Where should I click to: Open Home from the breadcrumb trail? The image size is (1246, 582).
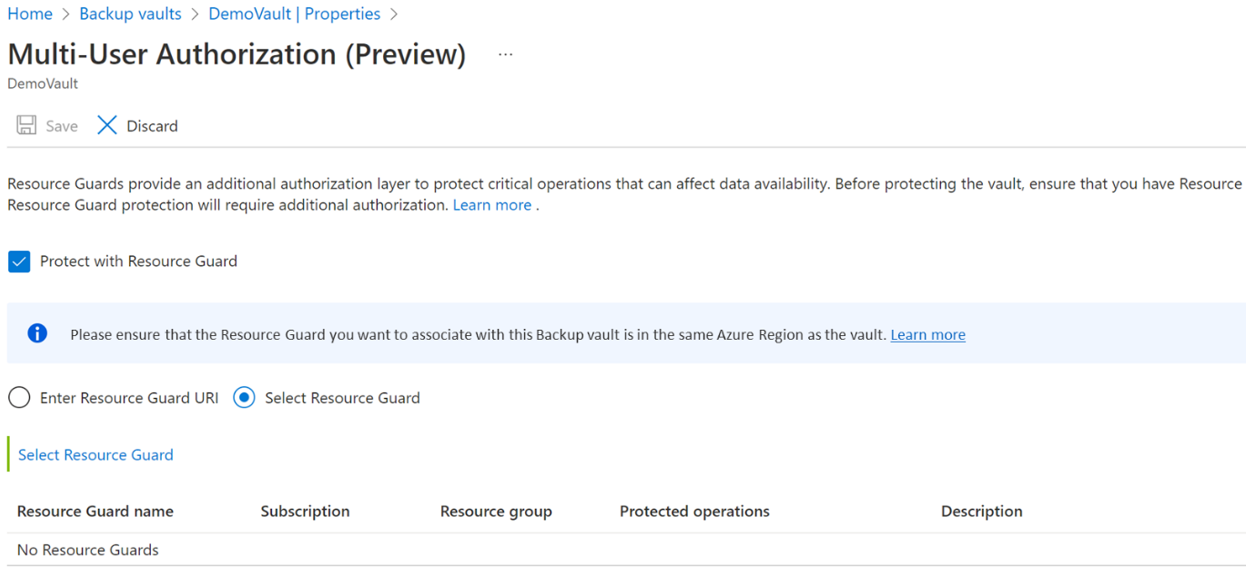pos(29,13)
